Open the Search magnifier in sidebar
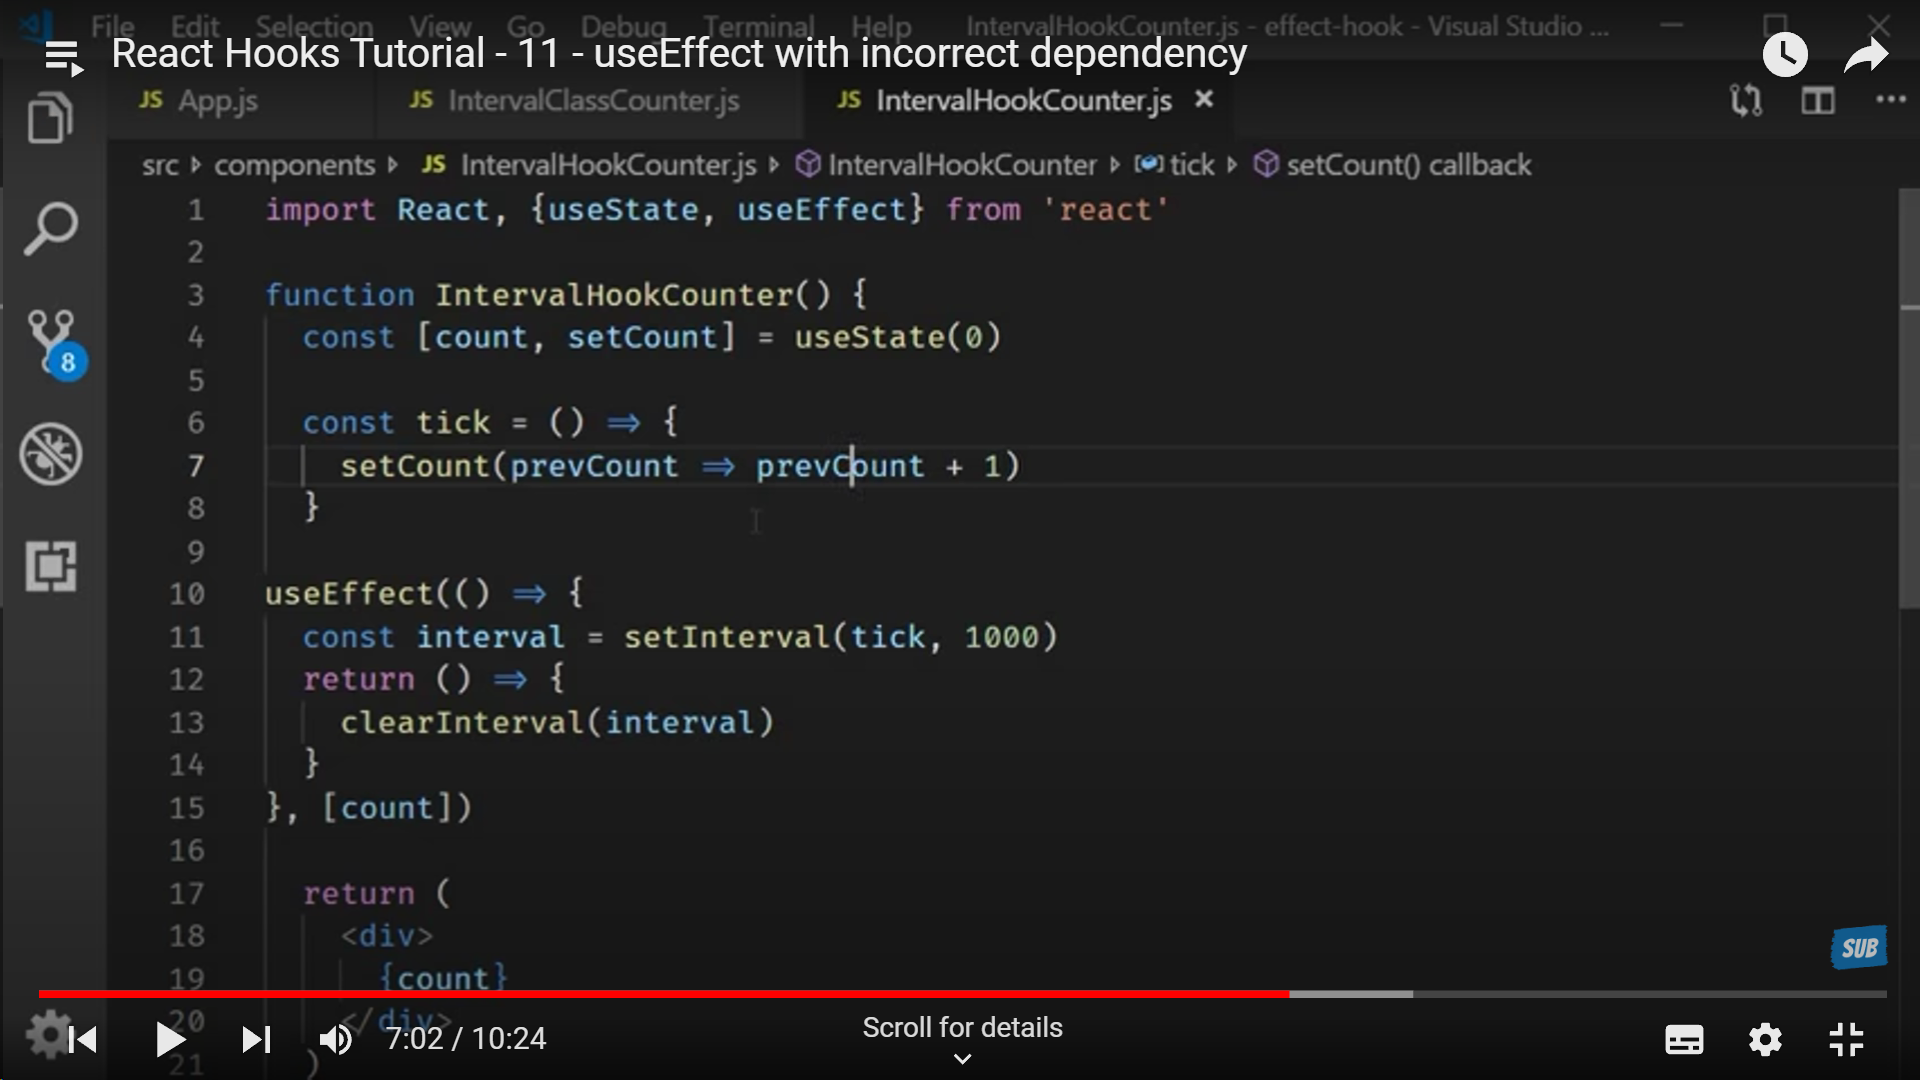The image size is (1920, 1080). coord(50,229)
